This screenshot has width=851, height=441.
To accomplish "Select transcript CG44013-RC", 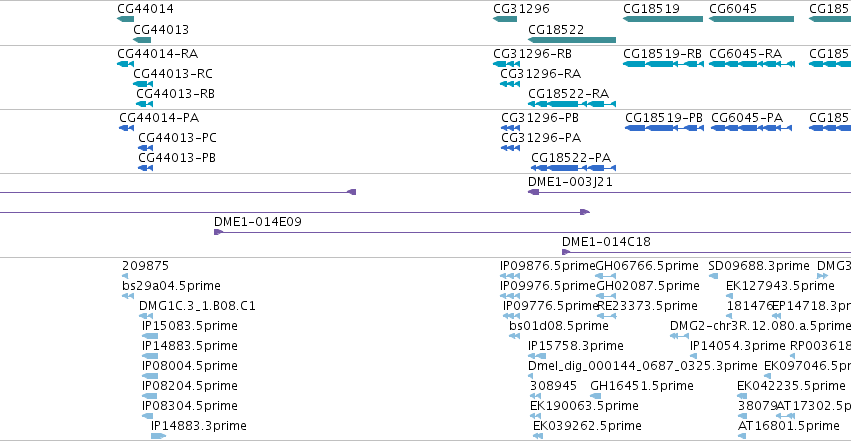I will pos(143,84).
